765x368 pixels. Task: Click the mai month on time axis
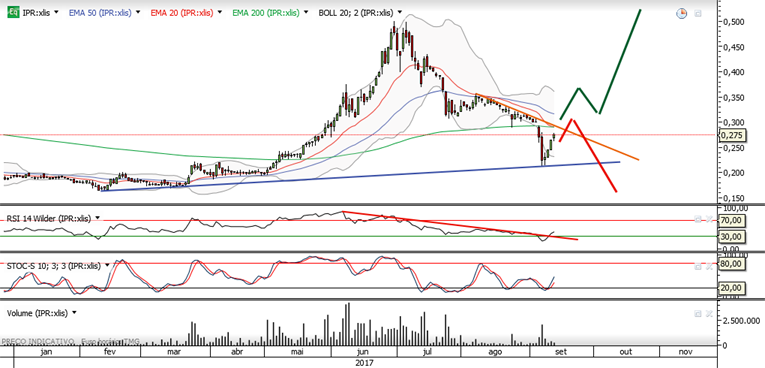(297, 351)
